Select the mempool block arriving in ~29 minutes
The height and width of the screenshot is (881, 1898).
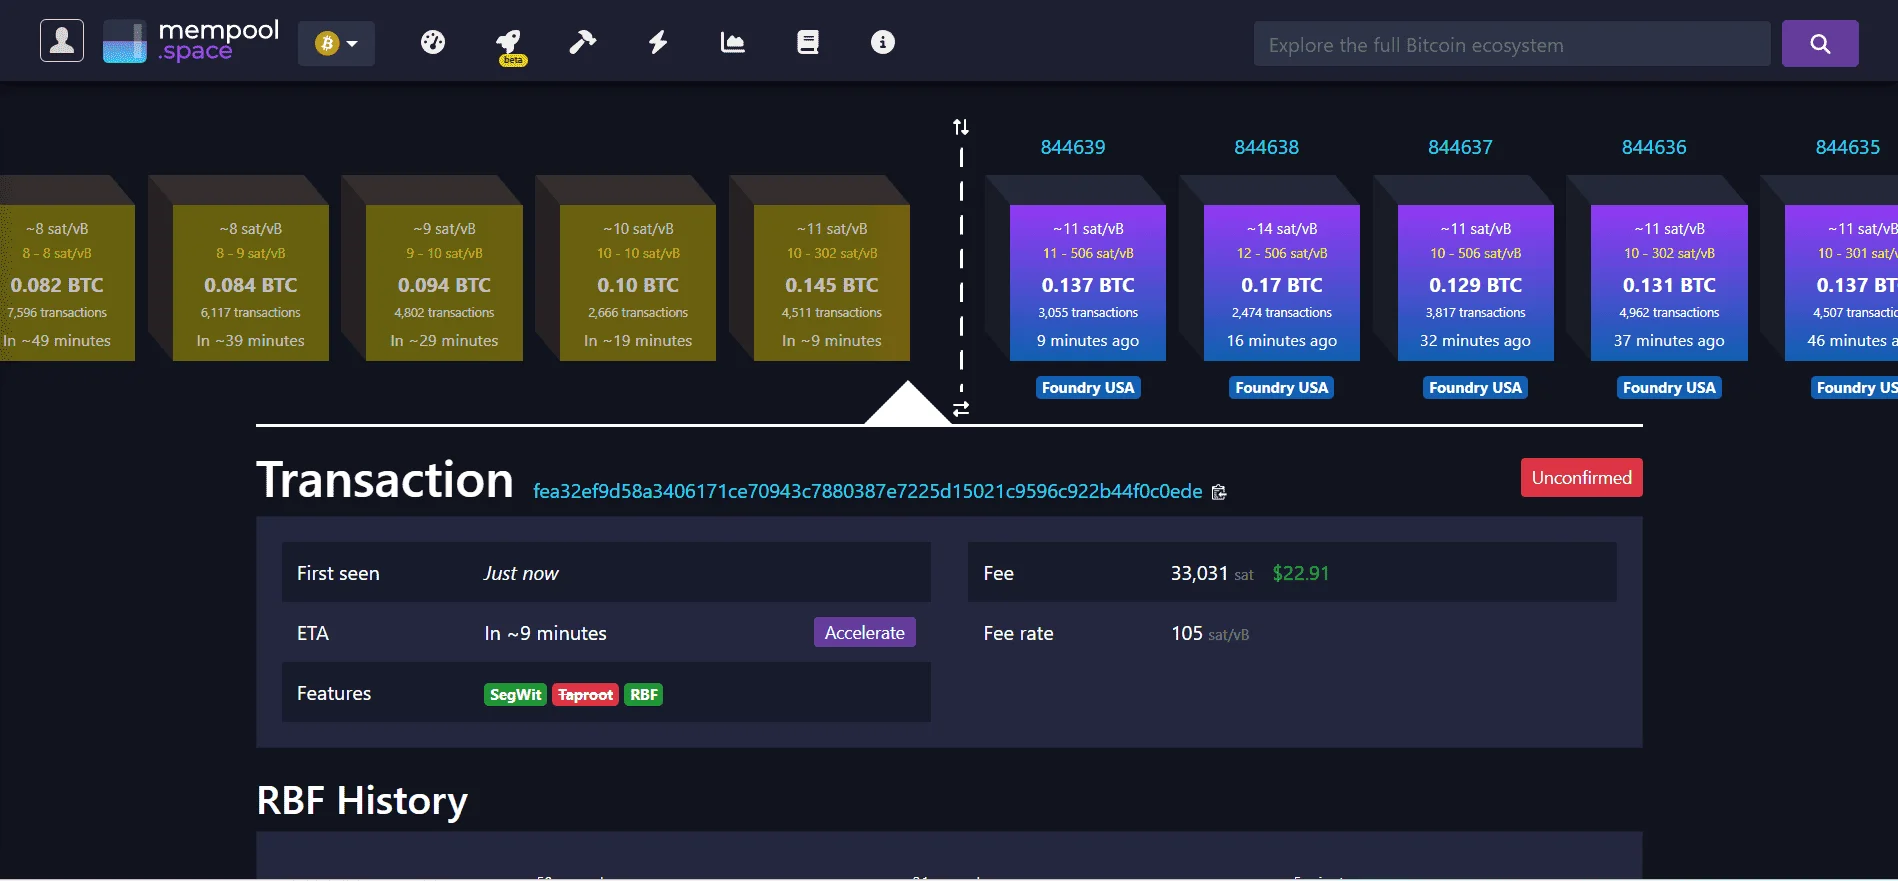tap(444, 283)
